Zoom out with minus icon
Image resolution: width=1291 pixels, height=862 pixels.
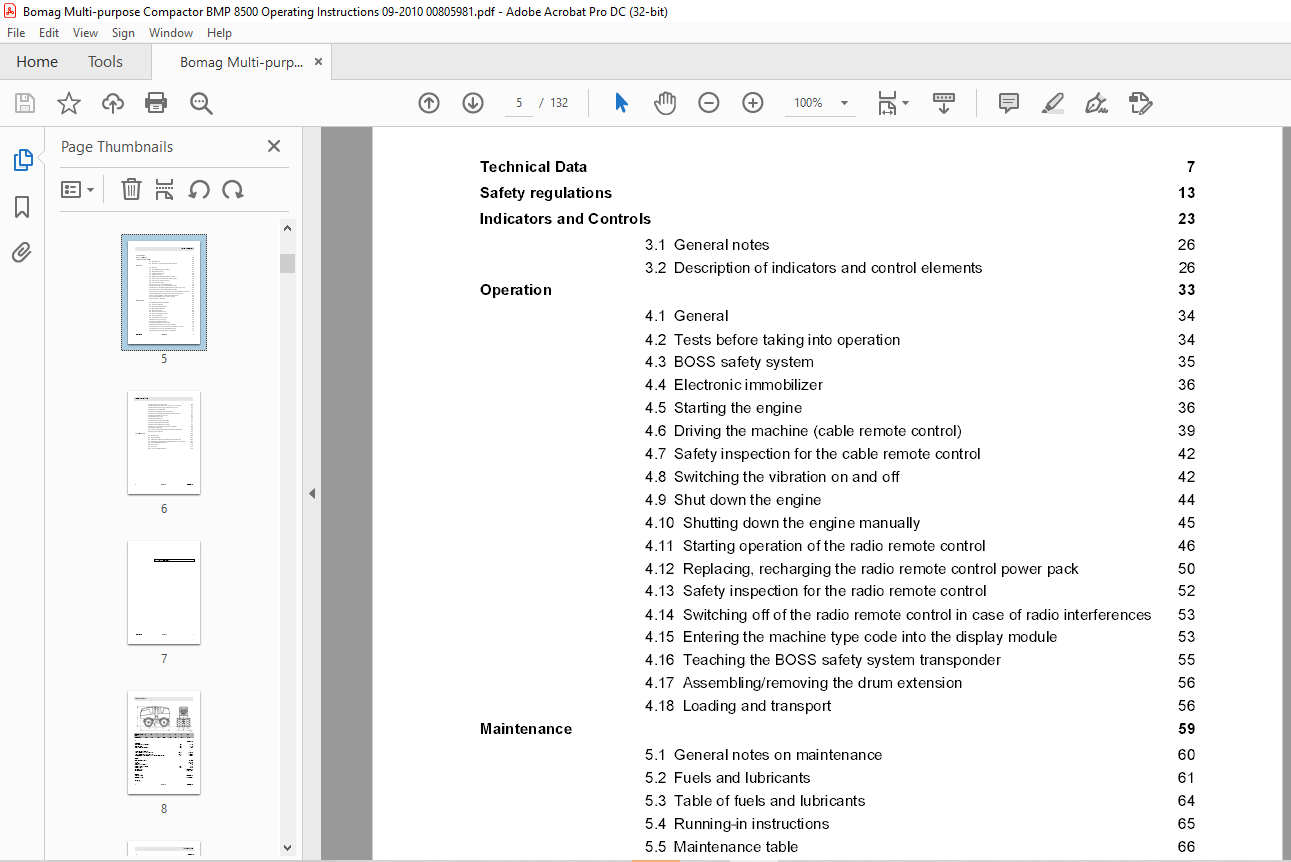tap(709, 103)
